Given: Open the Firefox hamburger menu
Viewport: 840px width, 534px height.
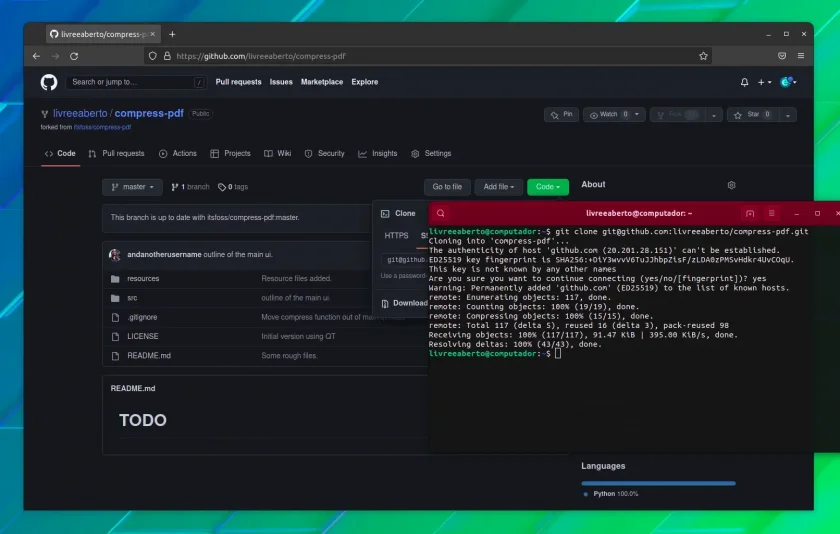Looking at the screenshot, I should click(x=801, y=56).
